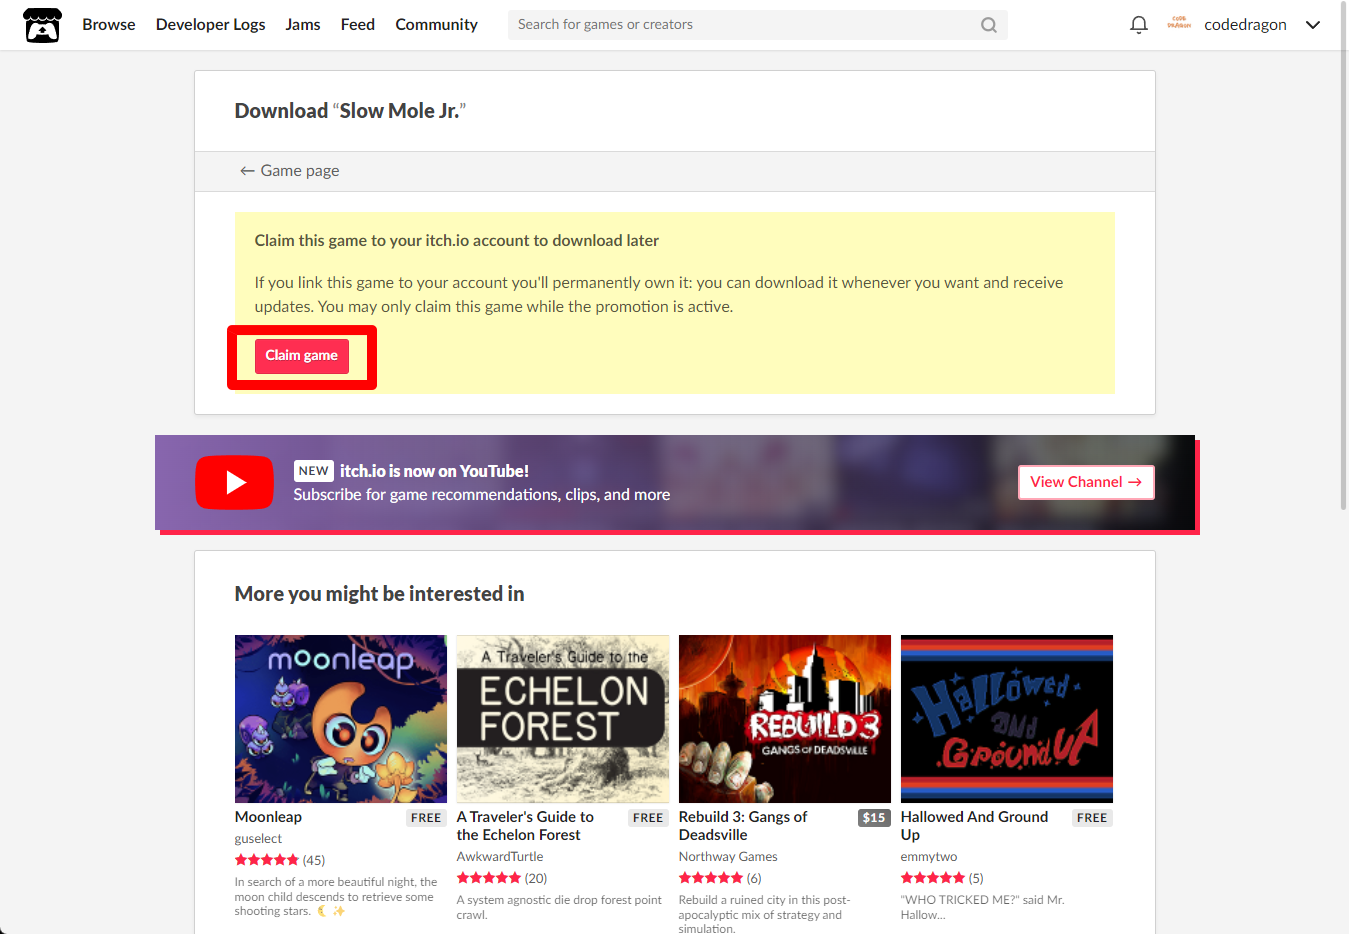Click the Moonleap star rating (45)
This screenshot has width=1349, height=934.
pyautogui.click(x=280, y=860)
